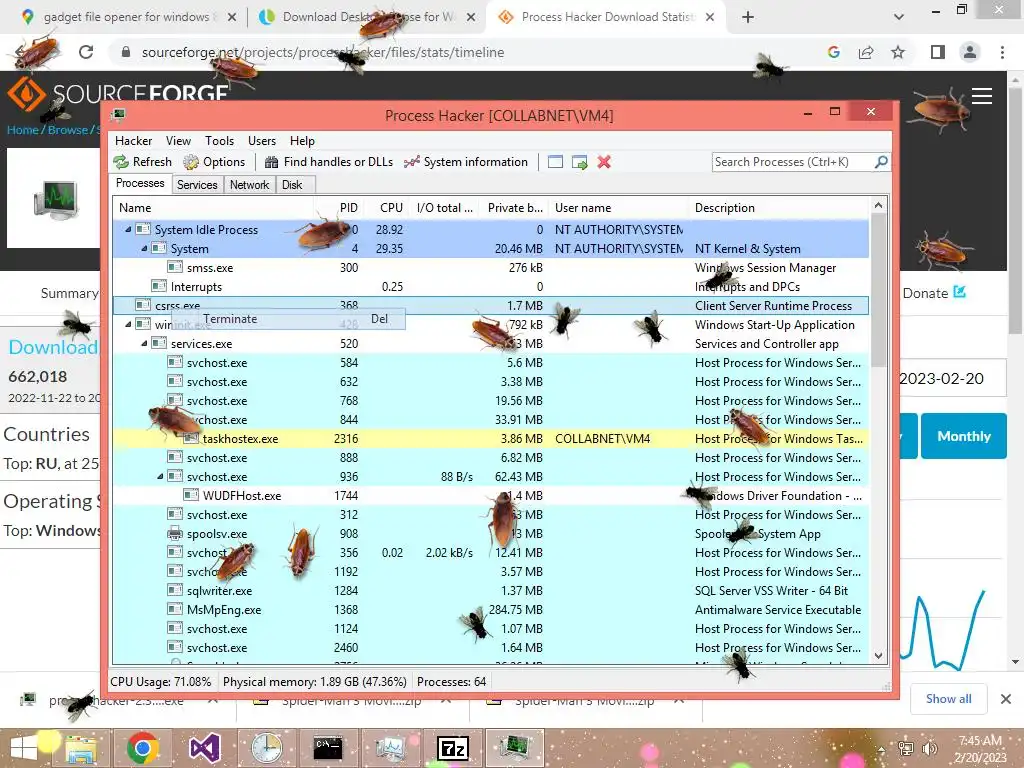Image resolution: width=1024 pixels, height=768 pixels.
Task: Open Chrome three-dot menu
Action: [x=1002, y=52]
